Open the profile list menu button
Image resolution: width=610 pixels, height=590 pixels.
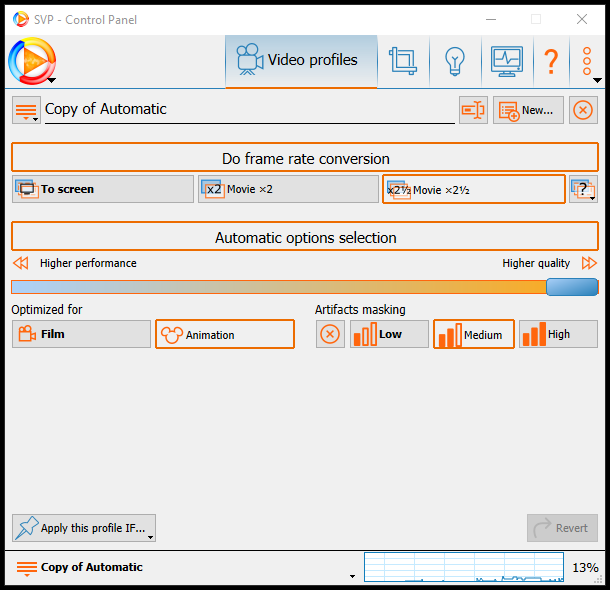(x=26, y=110)
